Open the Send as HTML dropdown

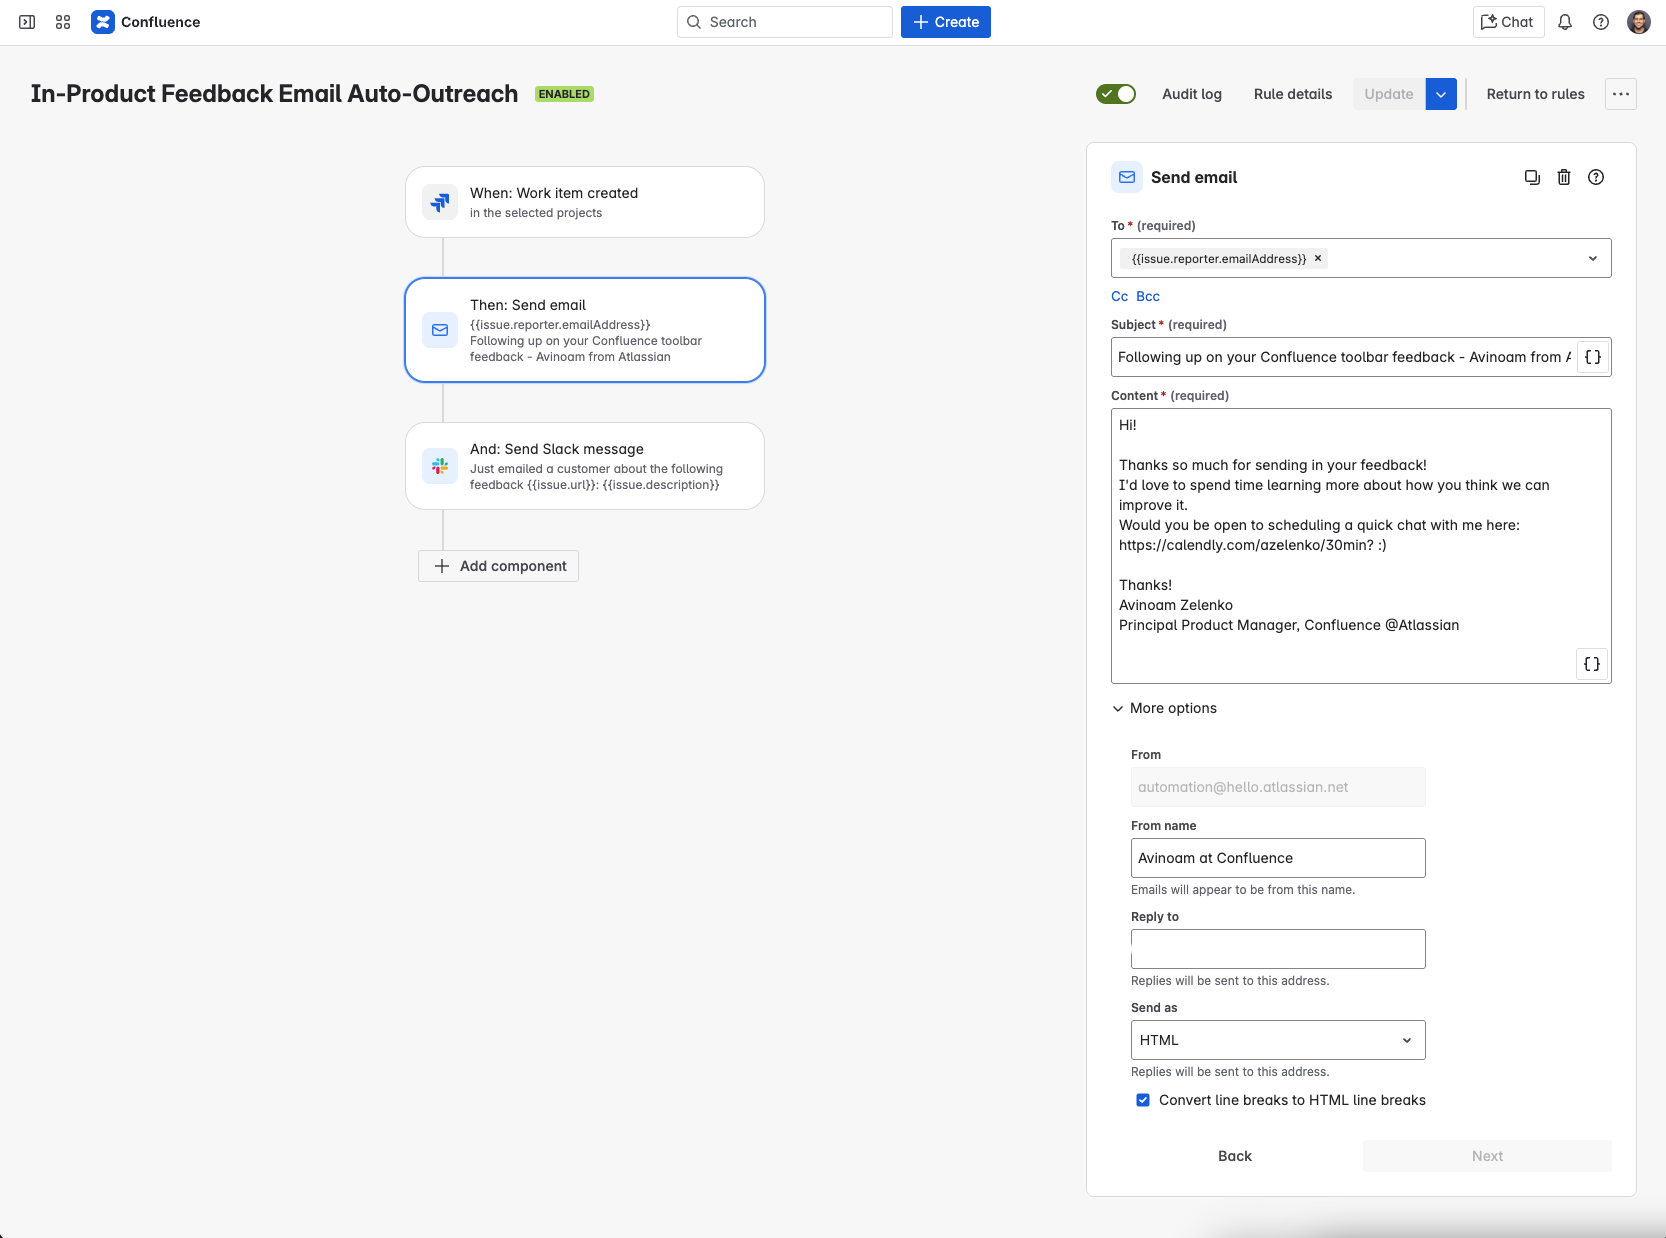point(1278,1040)
